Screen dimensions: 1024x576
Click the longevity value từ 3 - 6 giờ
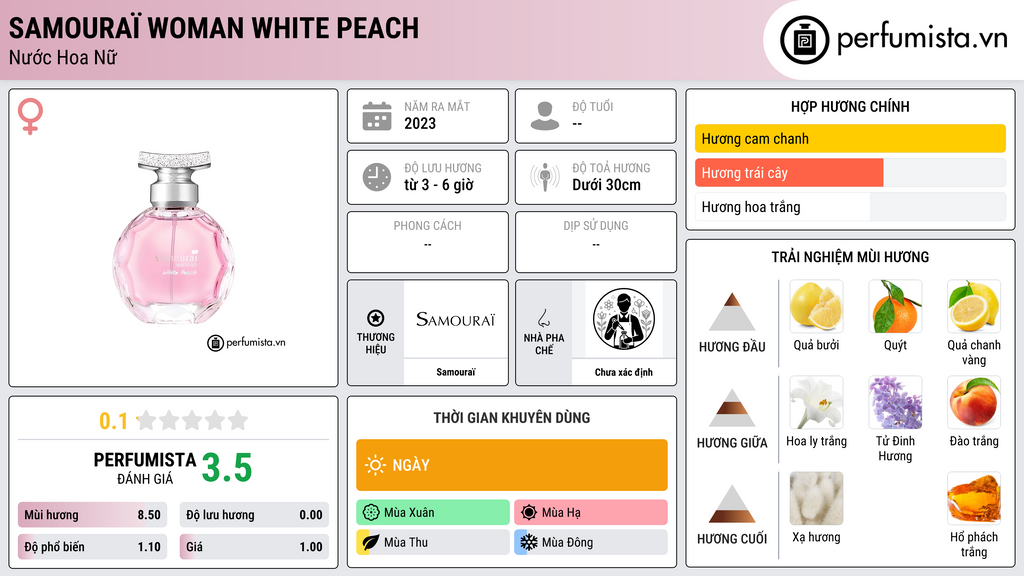click(439, 185)
